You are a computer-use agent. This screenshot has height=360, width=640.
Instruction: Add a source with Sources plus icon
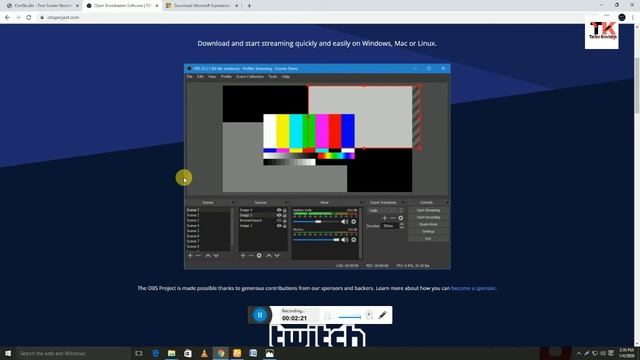point(243,256)
